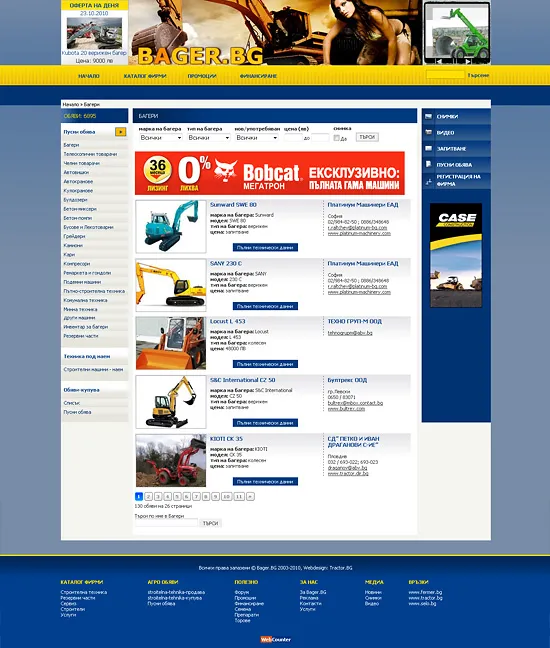The image size is (550, 648).
Task: Click the yellow arrow button beside Пусни обява
Action: (120, 132)
